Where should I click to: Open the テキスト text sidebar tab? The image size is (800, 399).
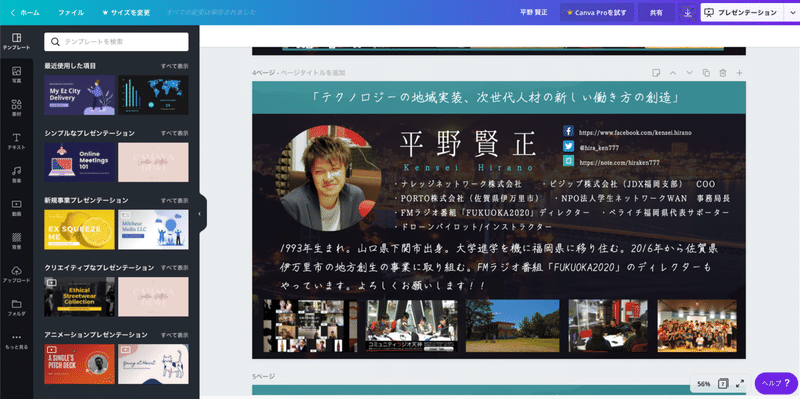[x=16, y=141]
